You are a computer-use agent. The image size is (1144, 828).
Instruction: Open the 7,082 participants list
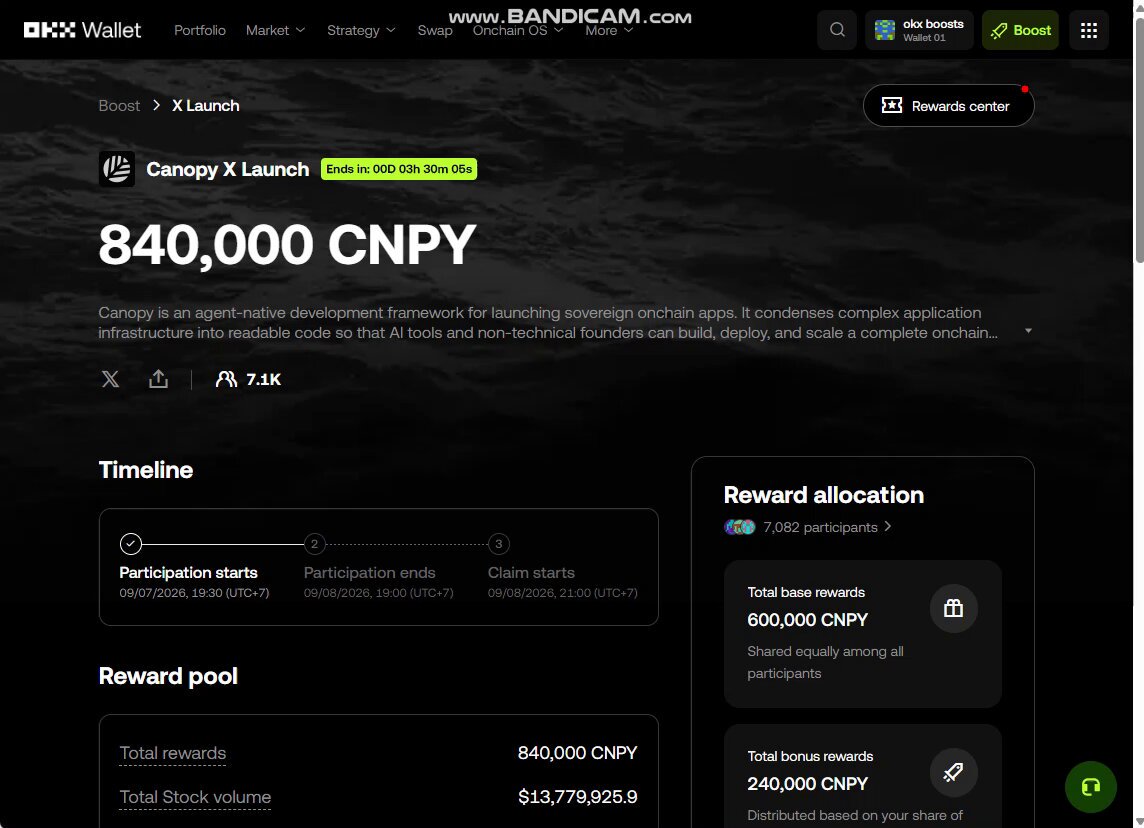[827, 527]
